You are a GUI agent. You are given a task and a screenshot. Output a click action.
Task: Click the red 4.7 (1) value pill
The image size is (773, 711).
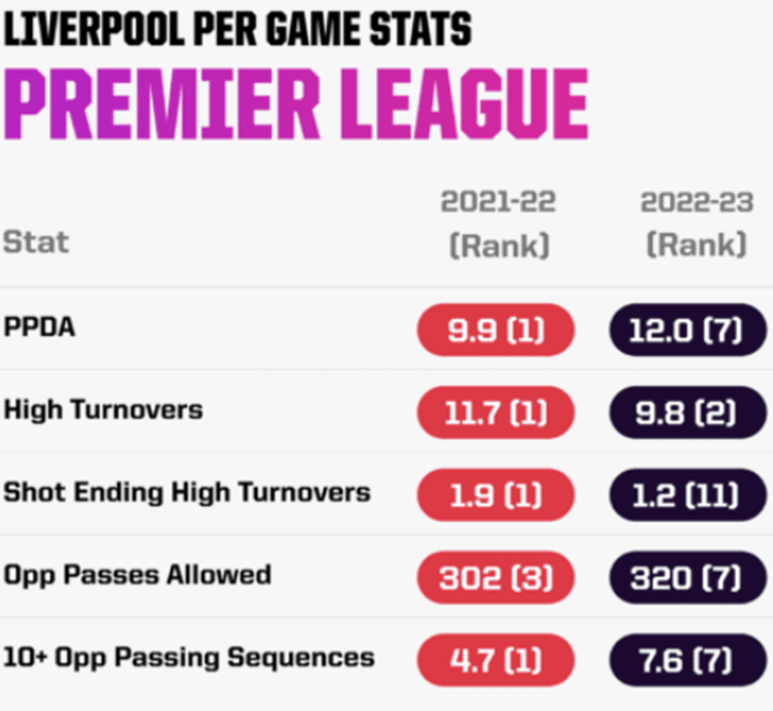click(496, 660)
